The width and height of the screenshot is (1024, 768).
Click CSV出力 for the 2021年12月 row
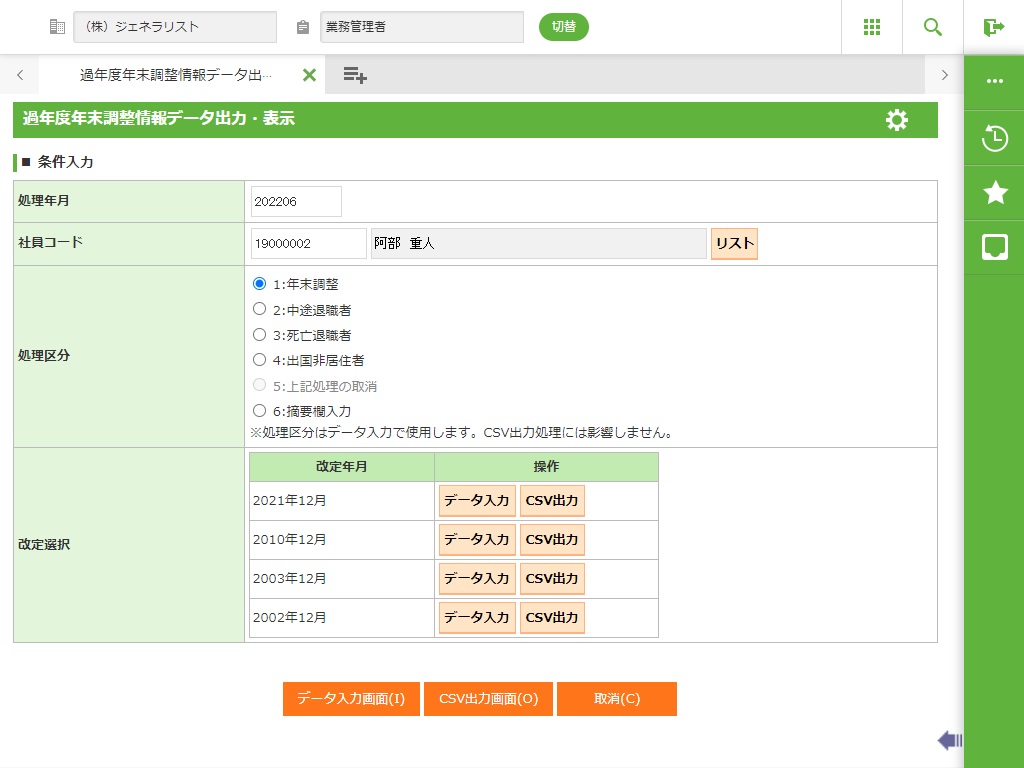point(552,501)
